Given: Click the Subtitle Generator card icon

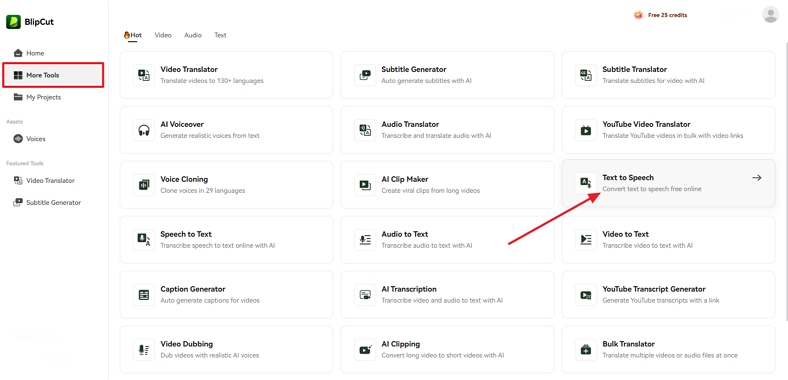Looking at the screenshot, I should point(365,75).
